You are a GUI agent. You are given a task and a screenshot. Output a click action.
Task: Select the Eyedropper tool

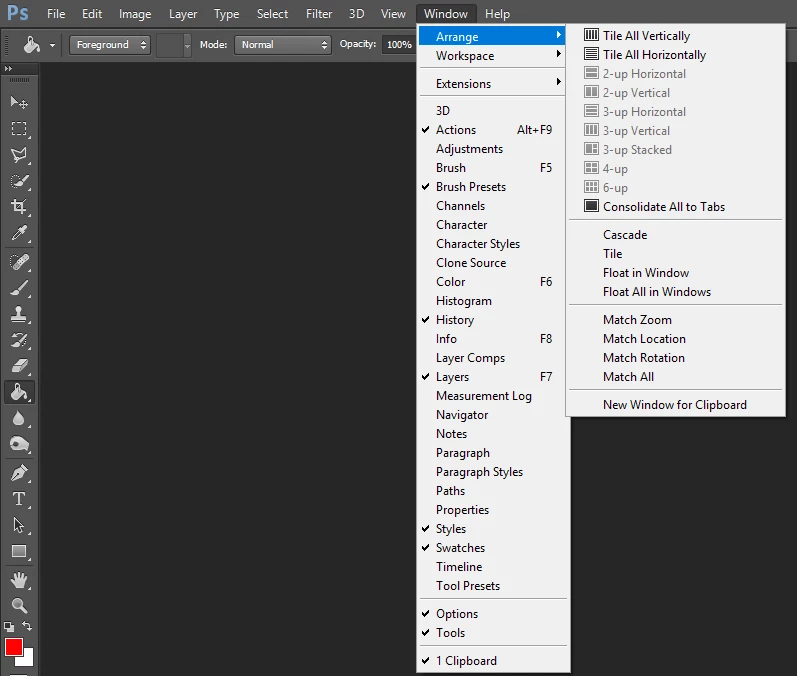pos(19,233)
